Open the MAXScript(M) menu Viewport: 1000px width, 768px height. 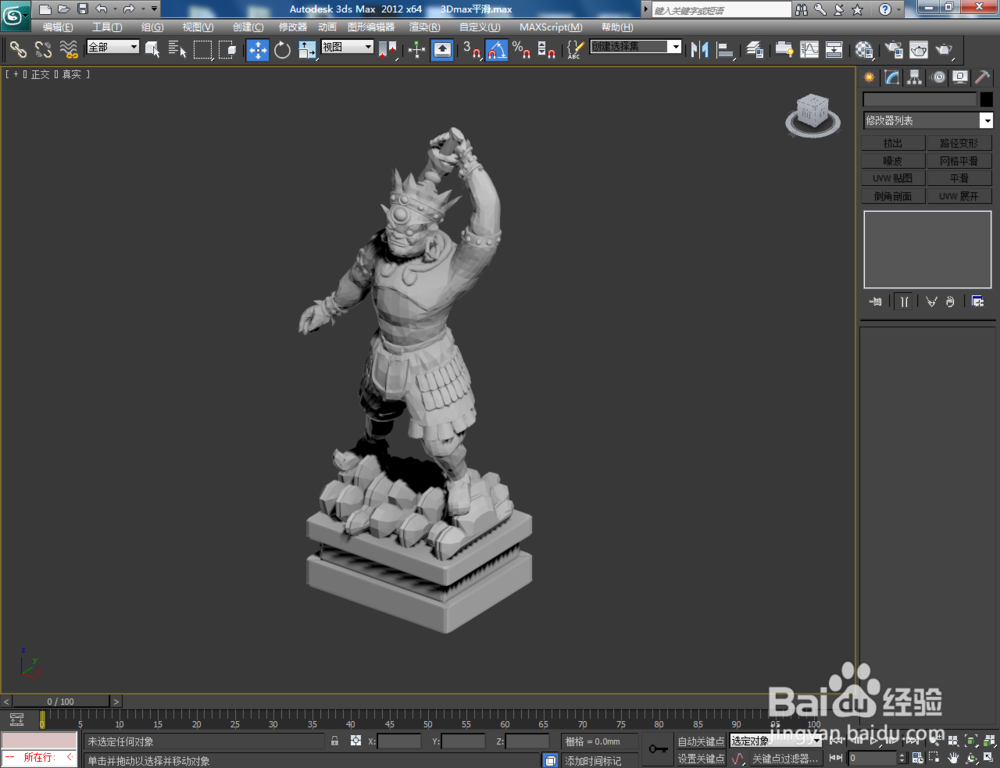pos(550,27)
